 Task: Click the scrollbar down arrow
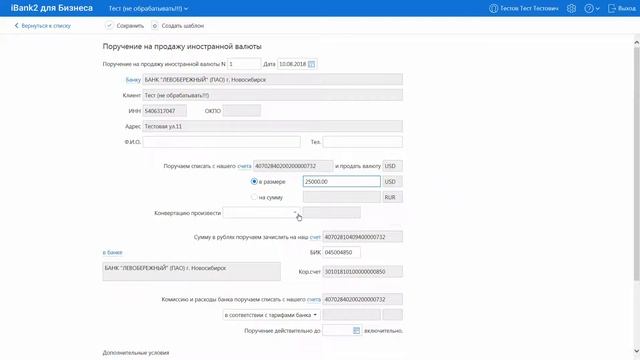click(636, 351)
